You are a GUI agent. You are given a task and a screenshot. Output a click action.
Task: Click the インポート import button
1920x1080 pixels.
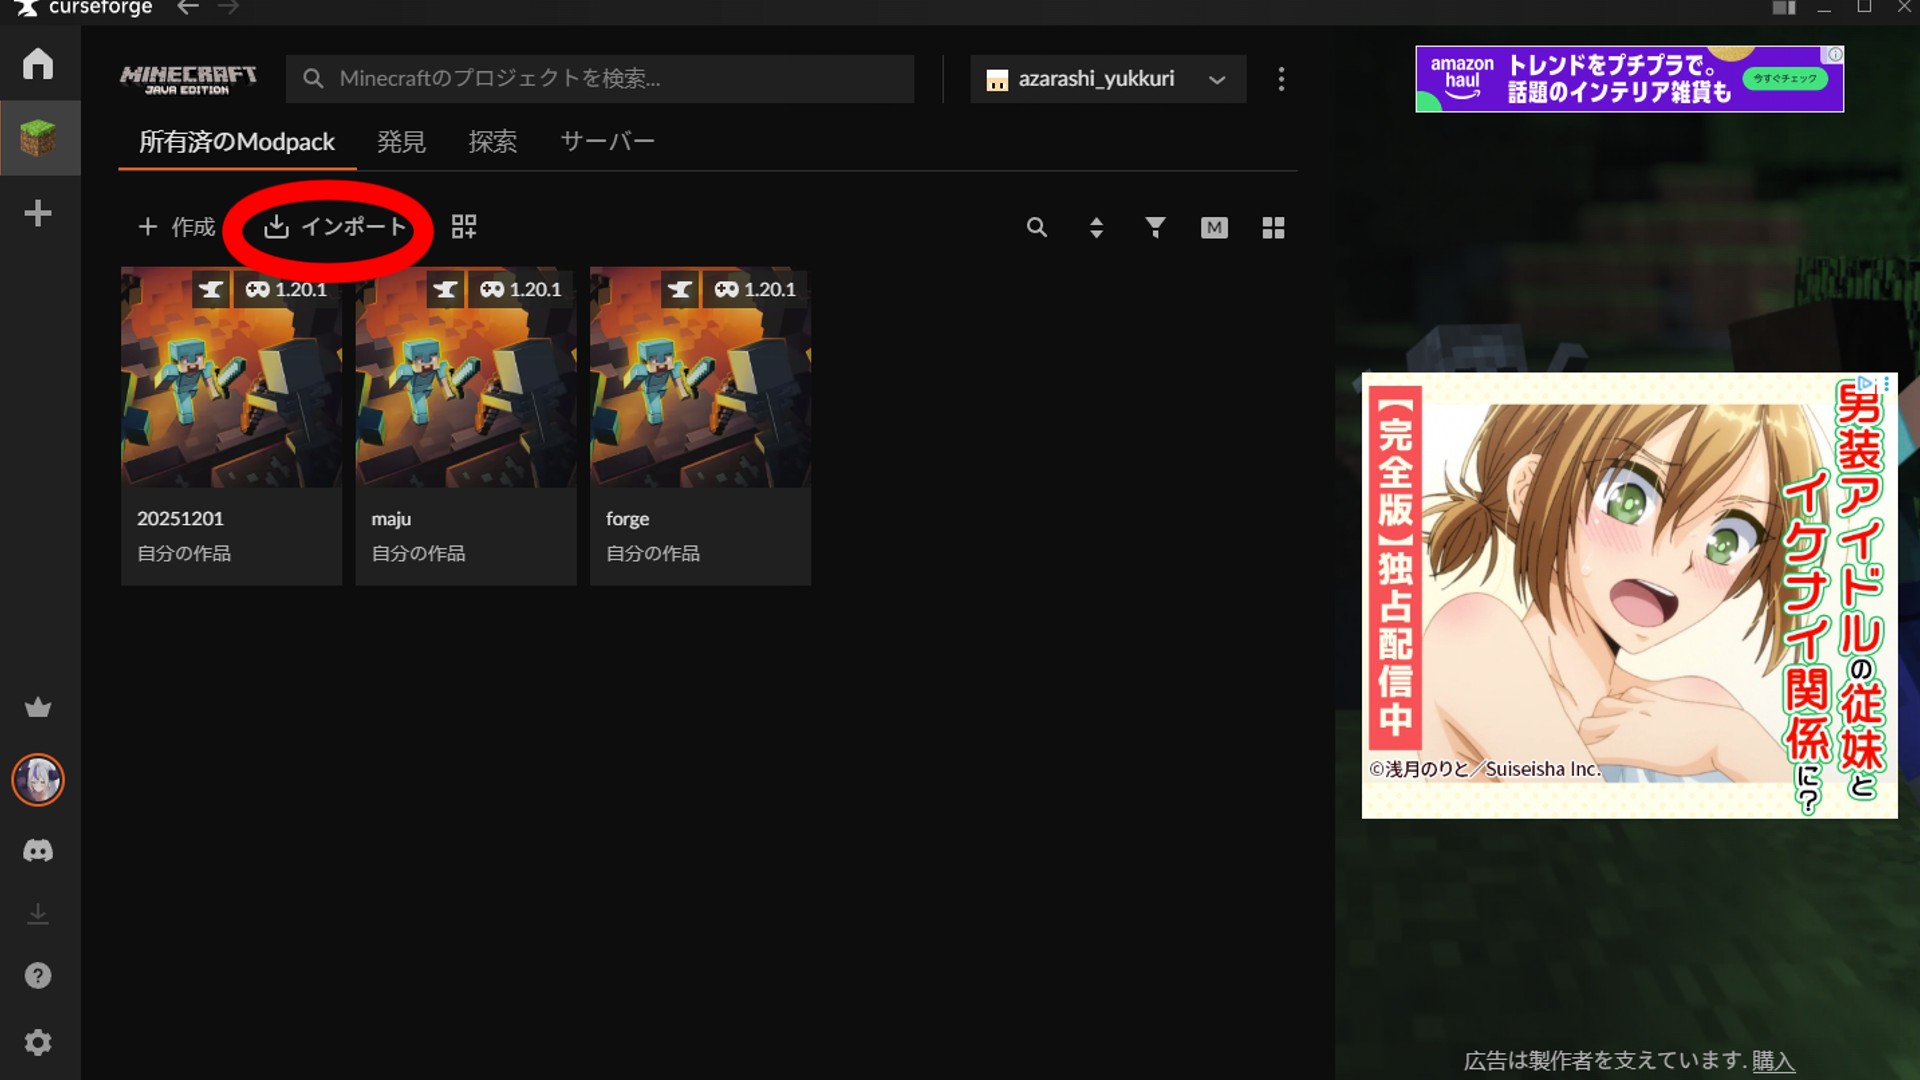(335, 227)
